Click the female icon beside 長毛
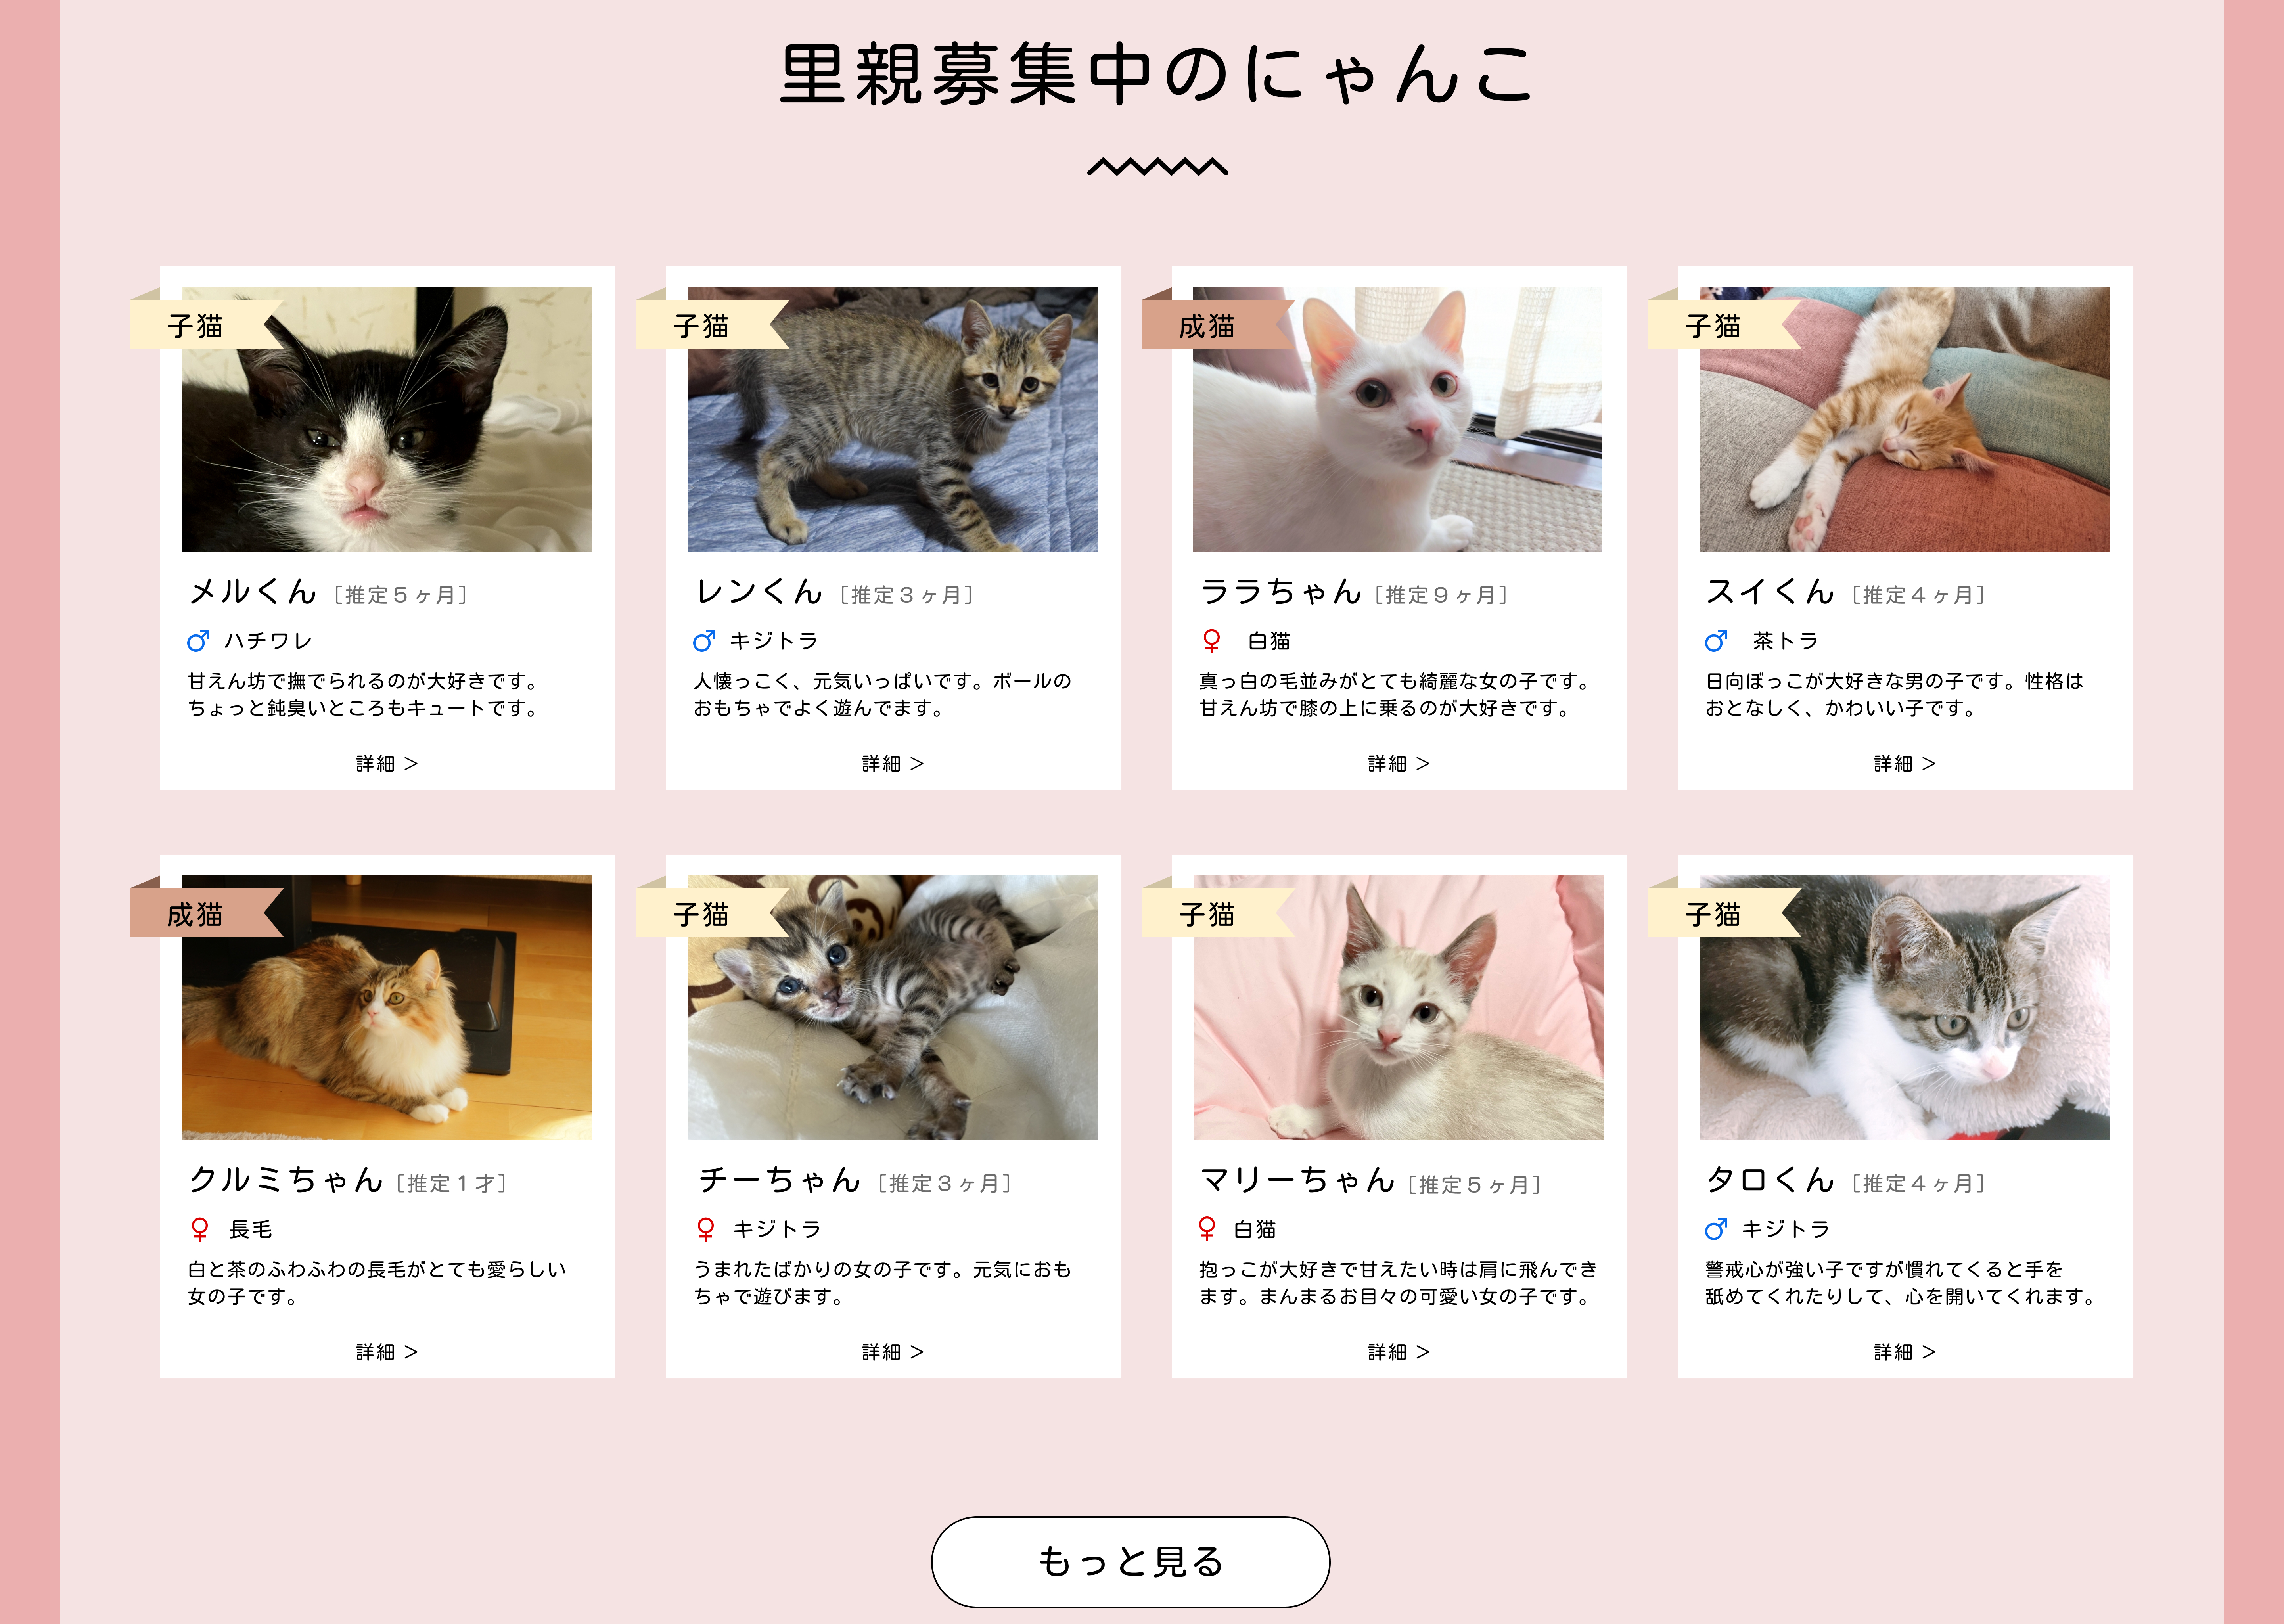The image size is (2284, 1624). 199,1229
